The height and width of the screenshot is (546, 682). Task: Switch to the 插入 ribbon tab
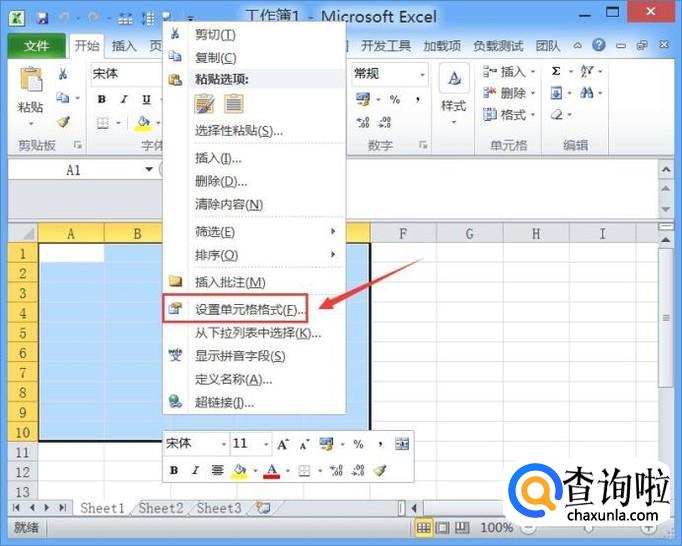124,46
